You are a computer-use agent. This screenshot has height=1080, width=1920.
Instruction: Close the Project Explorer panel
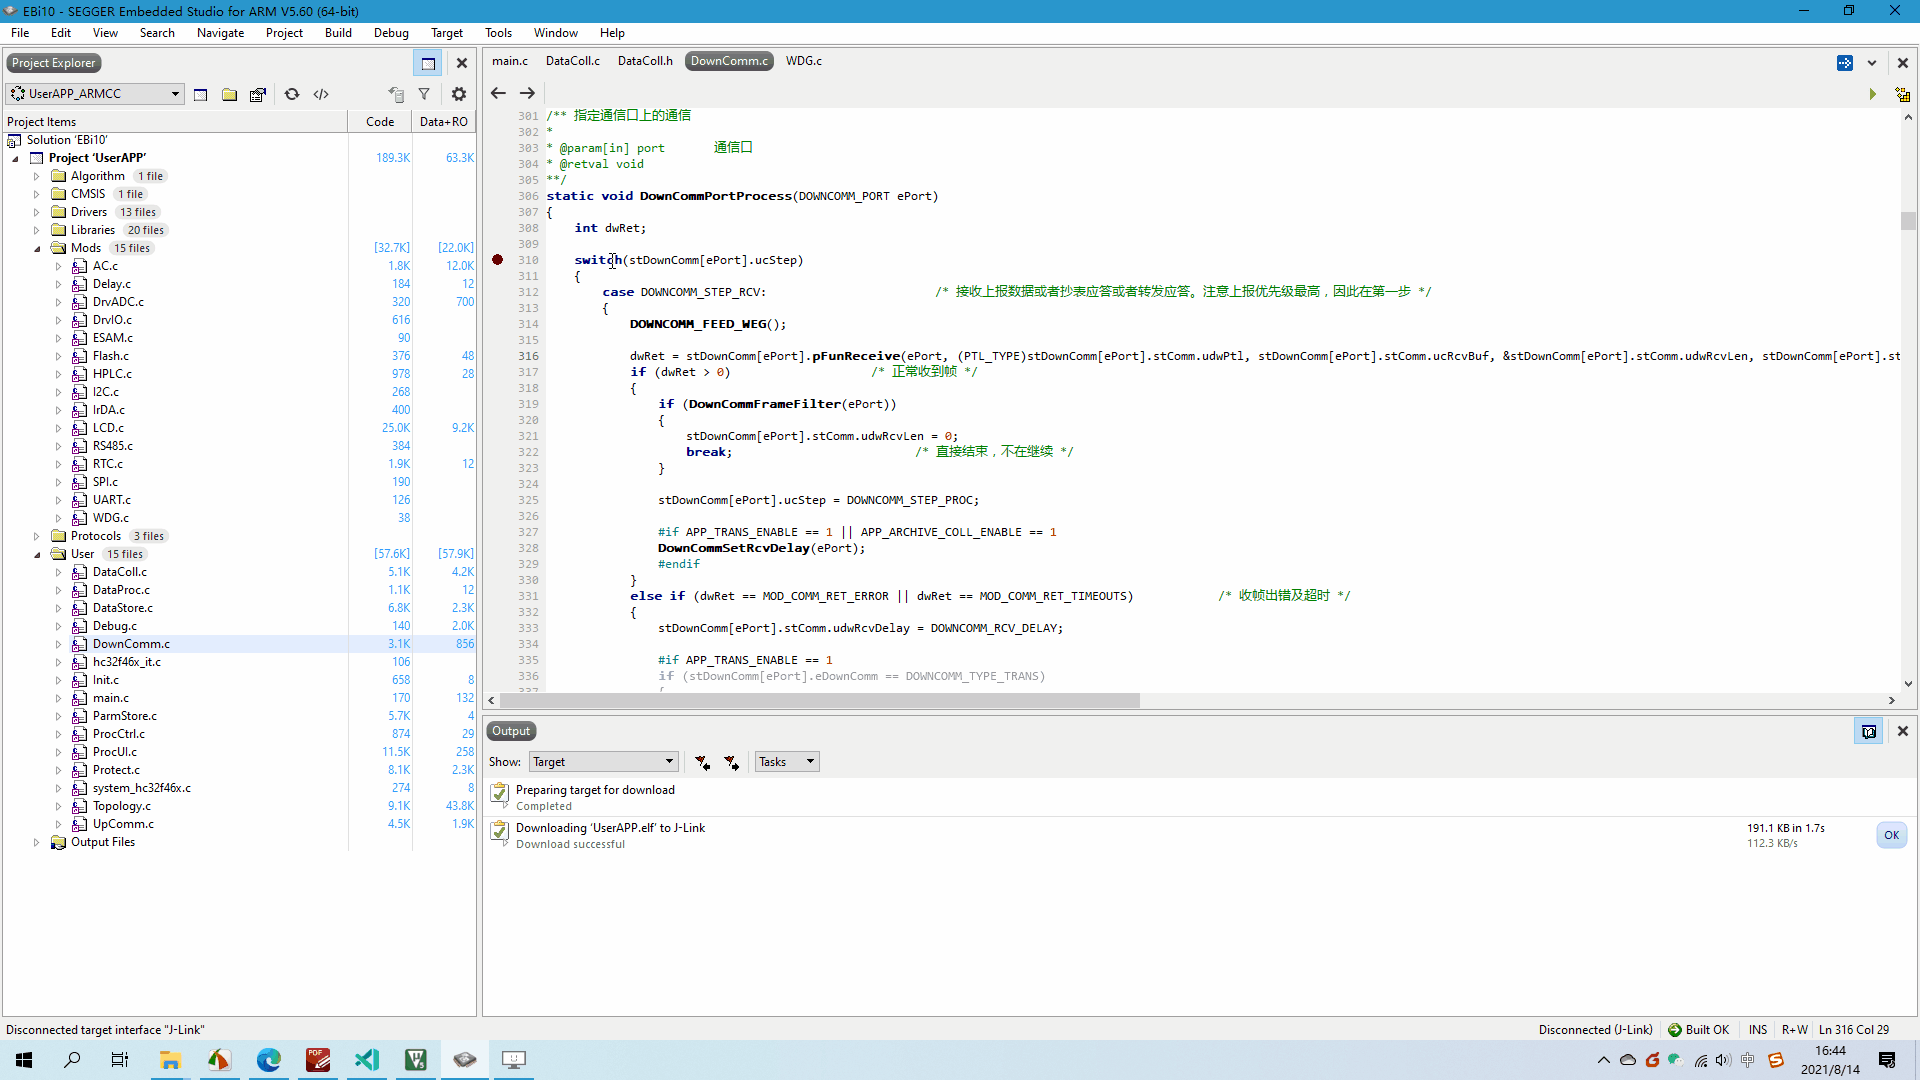point(462,63)
